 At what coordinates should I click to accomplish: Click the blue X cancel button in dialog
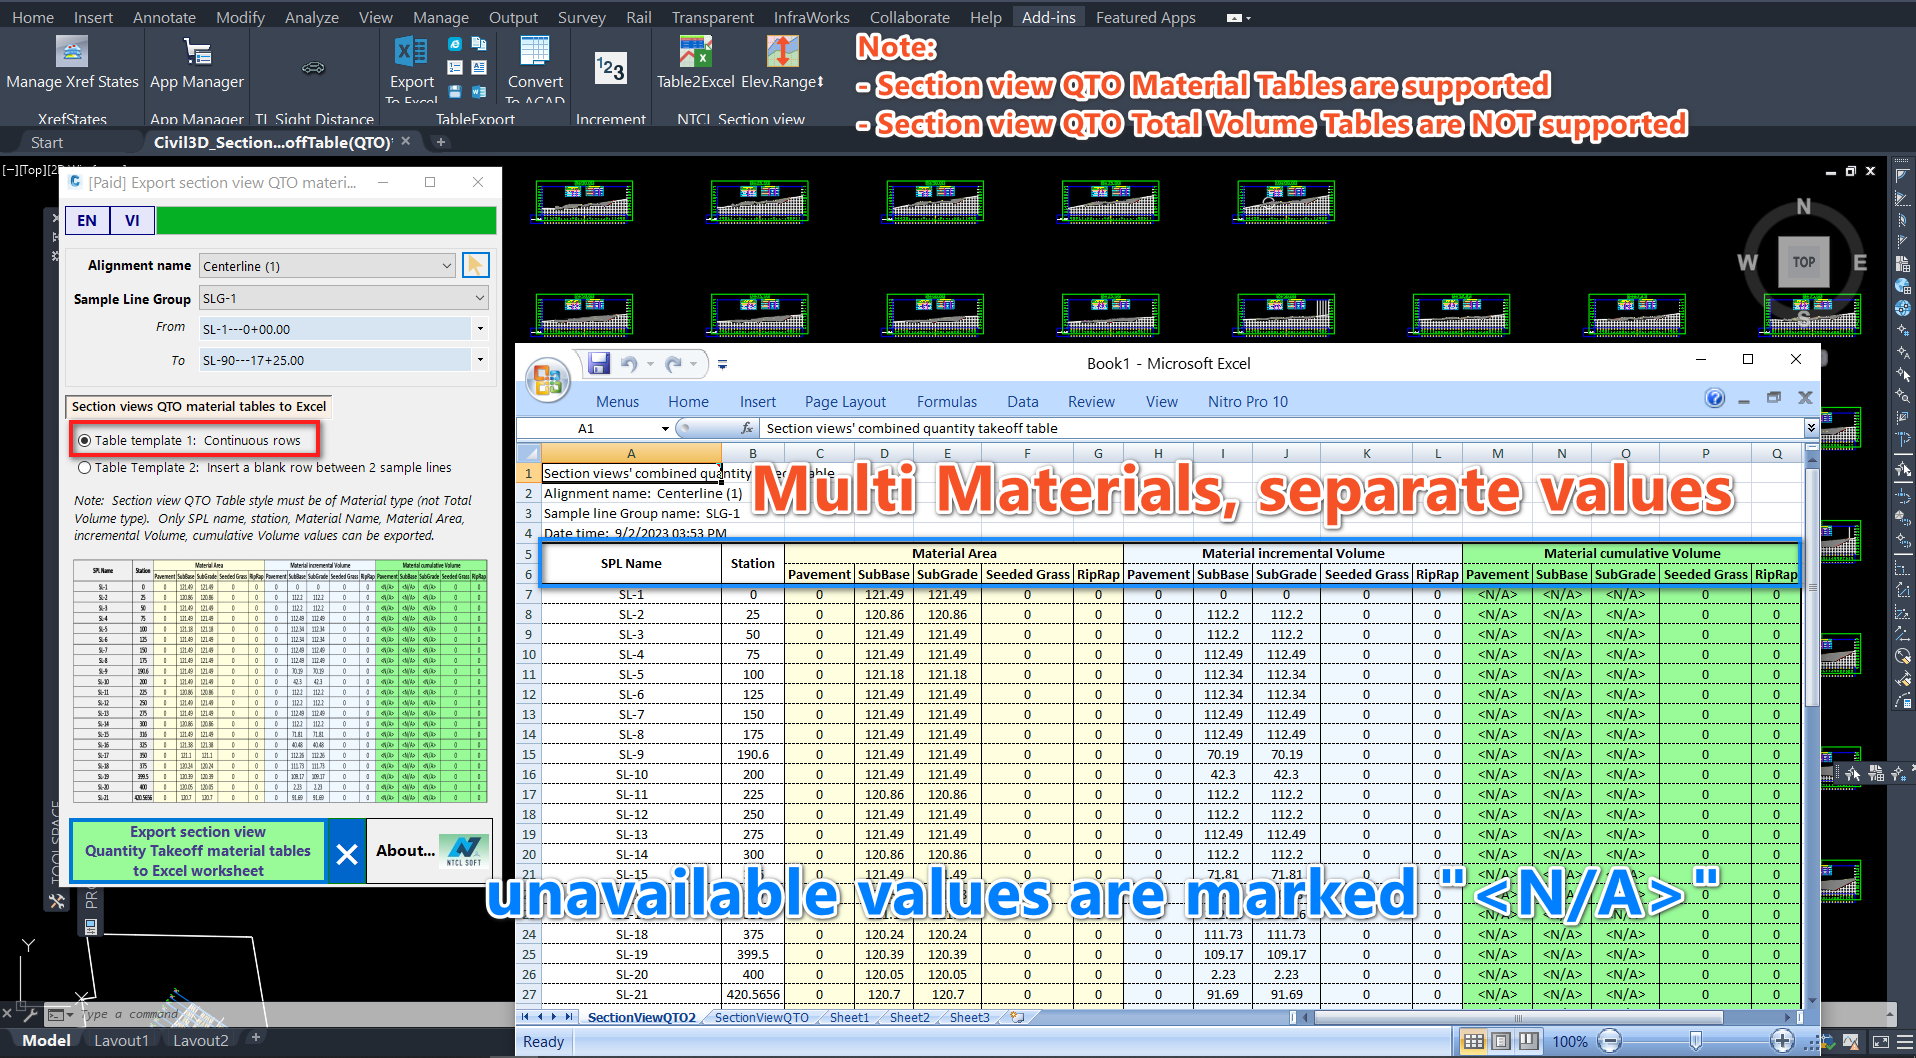(347, 853)
